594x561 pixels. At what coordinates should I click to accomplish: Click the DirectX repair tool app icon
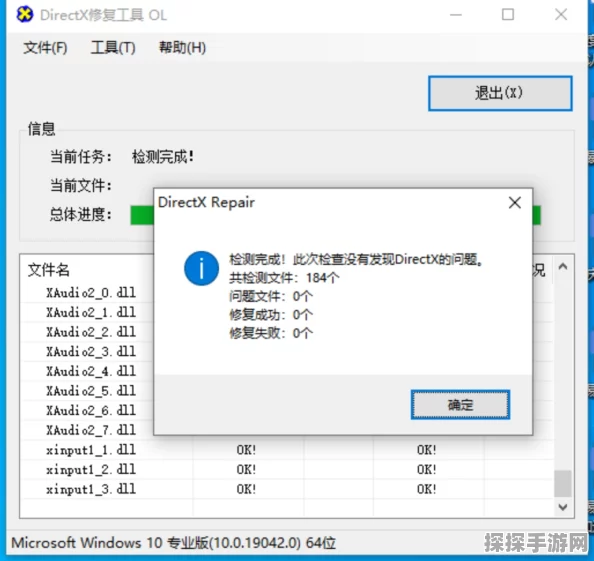coord(25,14)
